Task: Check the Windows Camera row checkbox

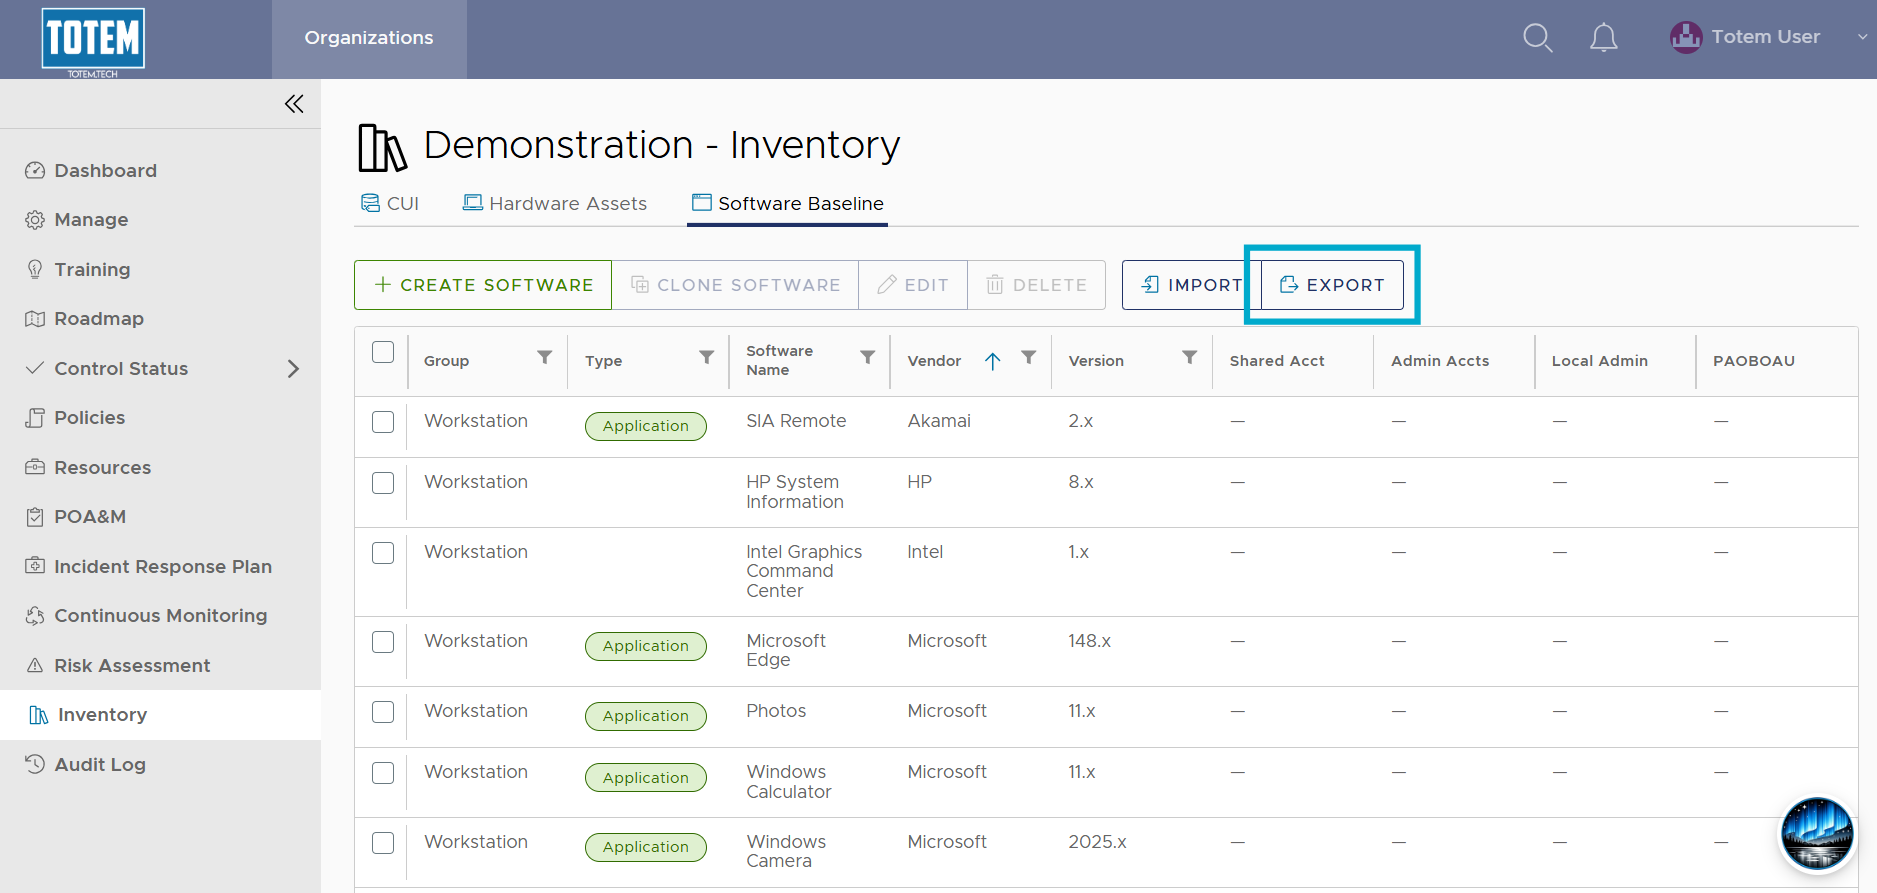Action: [383, 843]
